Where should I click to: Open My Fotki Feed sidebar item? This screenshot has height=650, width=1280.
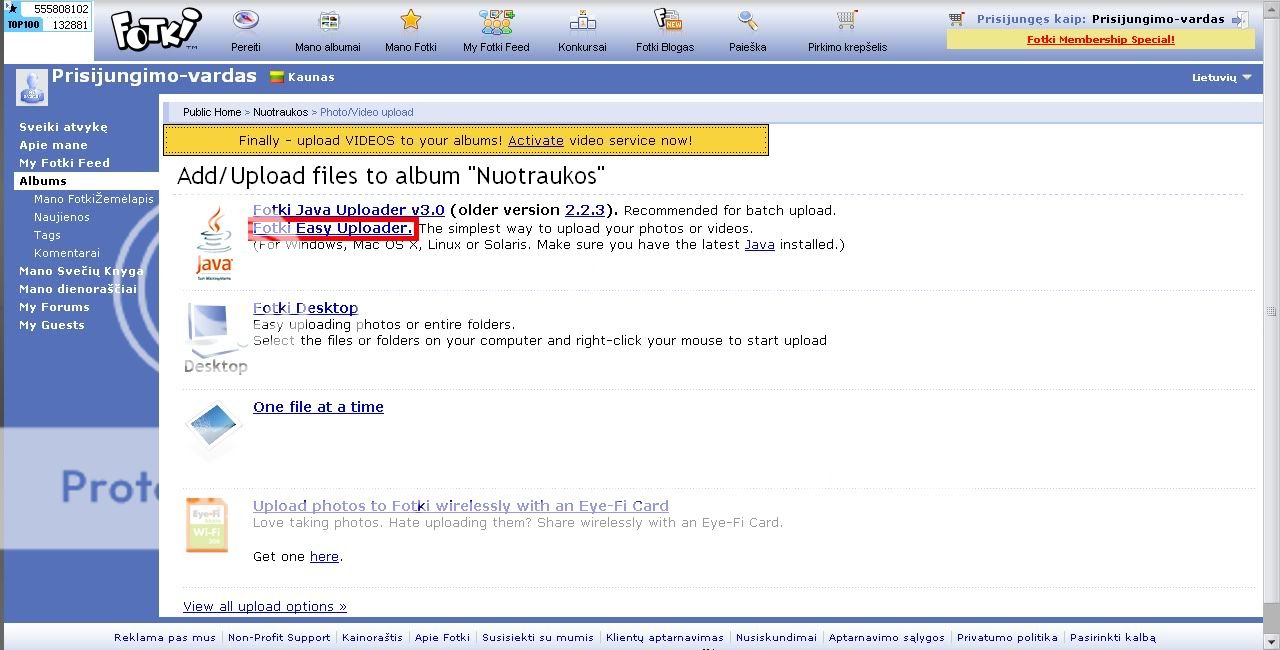coord(64,163)
